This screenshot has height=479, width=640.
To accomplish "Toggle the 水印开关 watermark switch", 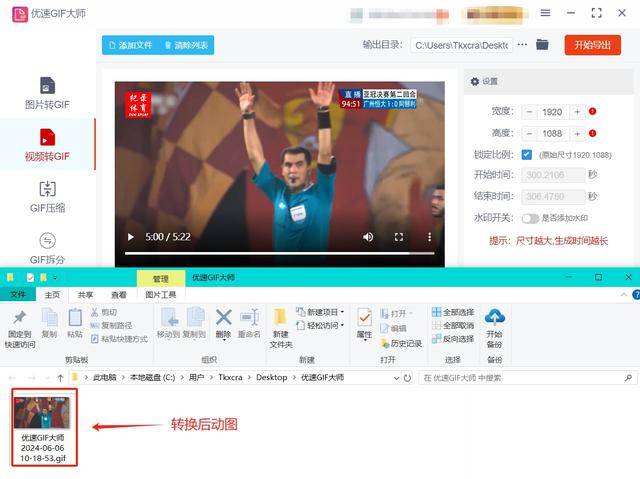I will (x=530, y=218).
